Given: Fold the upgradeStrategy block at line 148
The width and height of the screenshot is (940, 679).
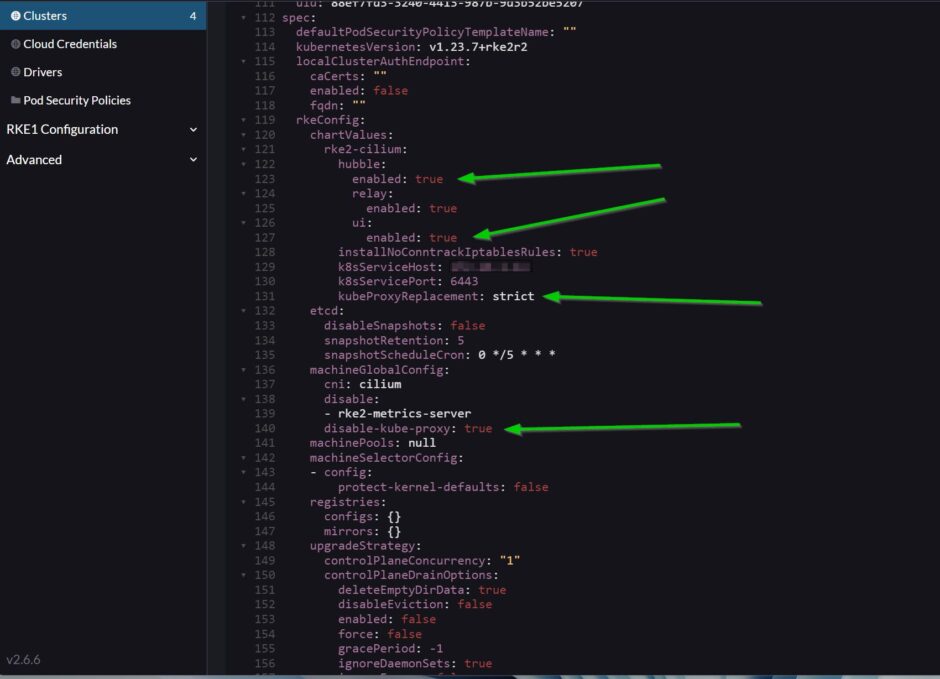Looking at the screenshot, I should click(x=244, y=546).
